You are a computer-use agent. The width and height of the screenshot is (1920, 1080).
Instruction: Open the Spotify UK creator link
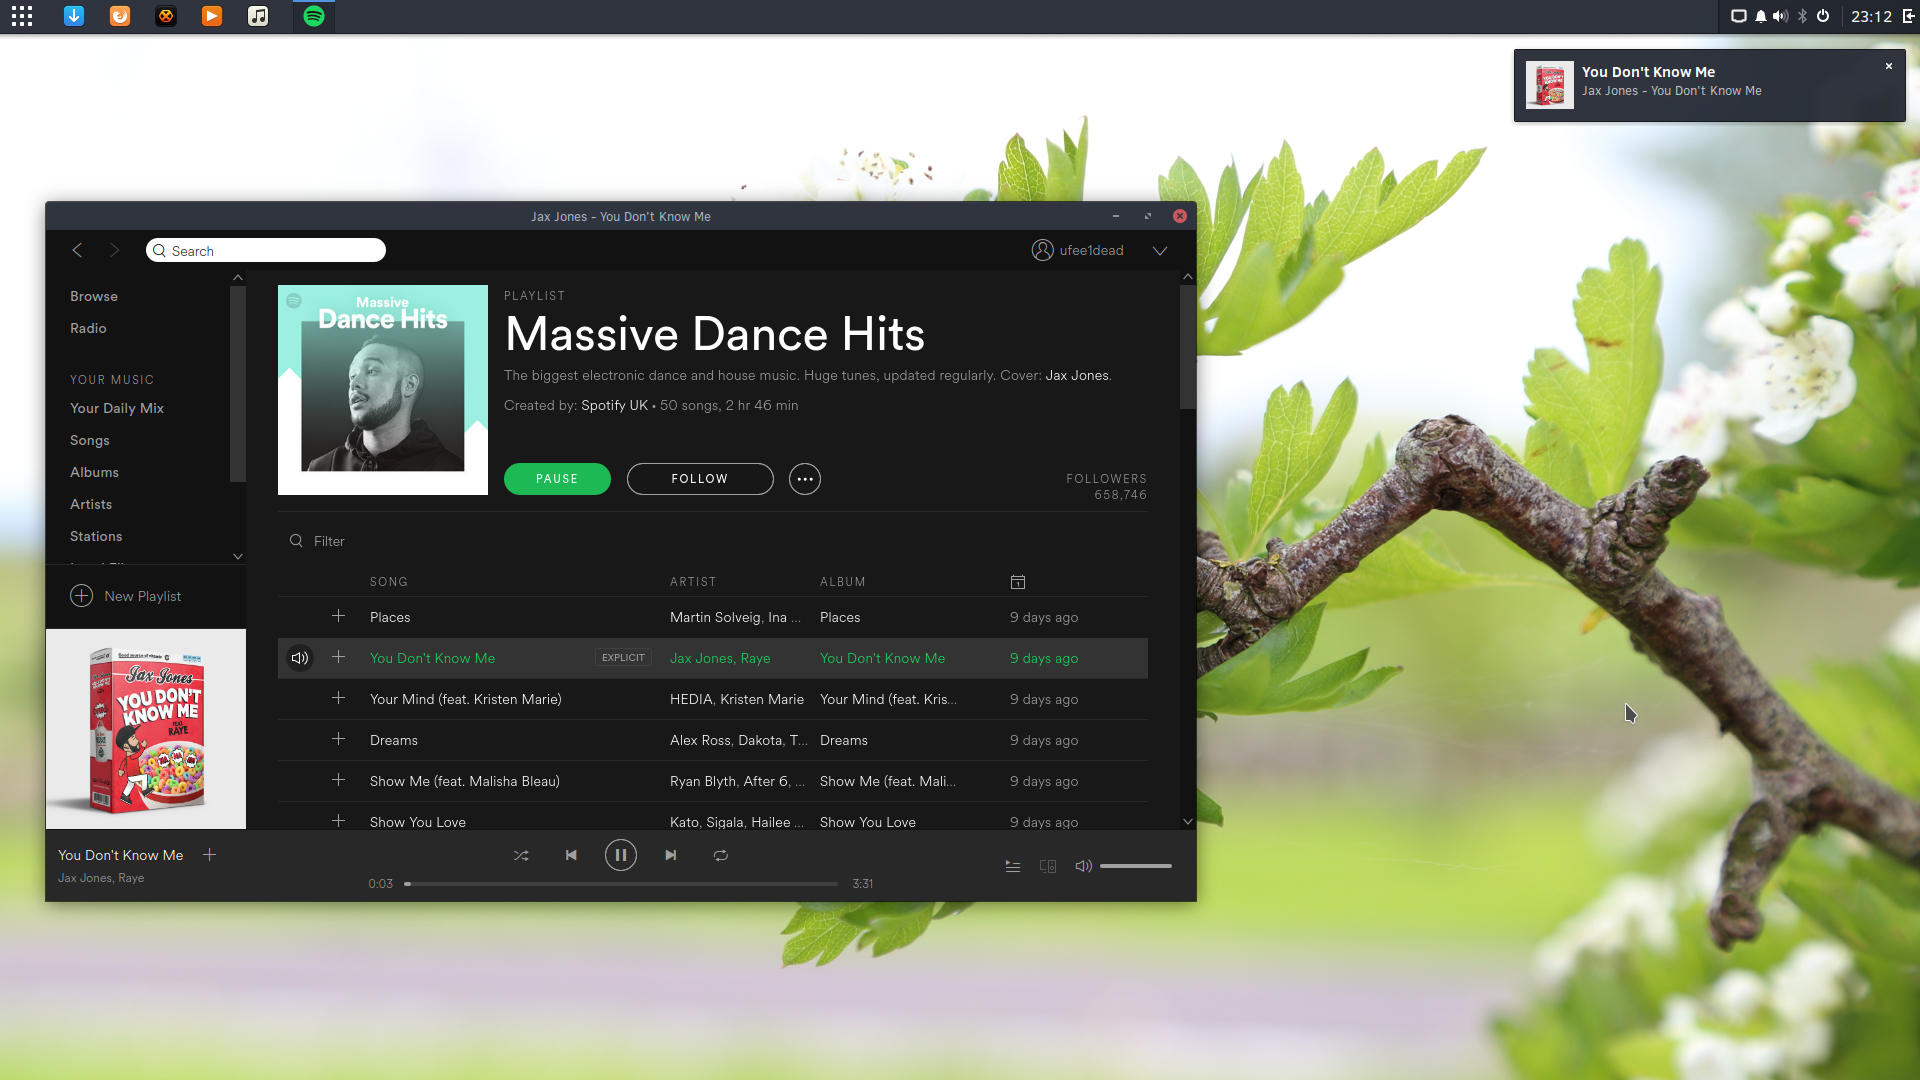(x=614, y=405)
